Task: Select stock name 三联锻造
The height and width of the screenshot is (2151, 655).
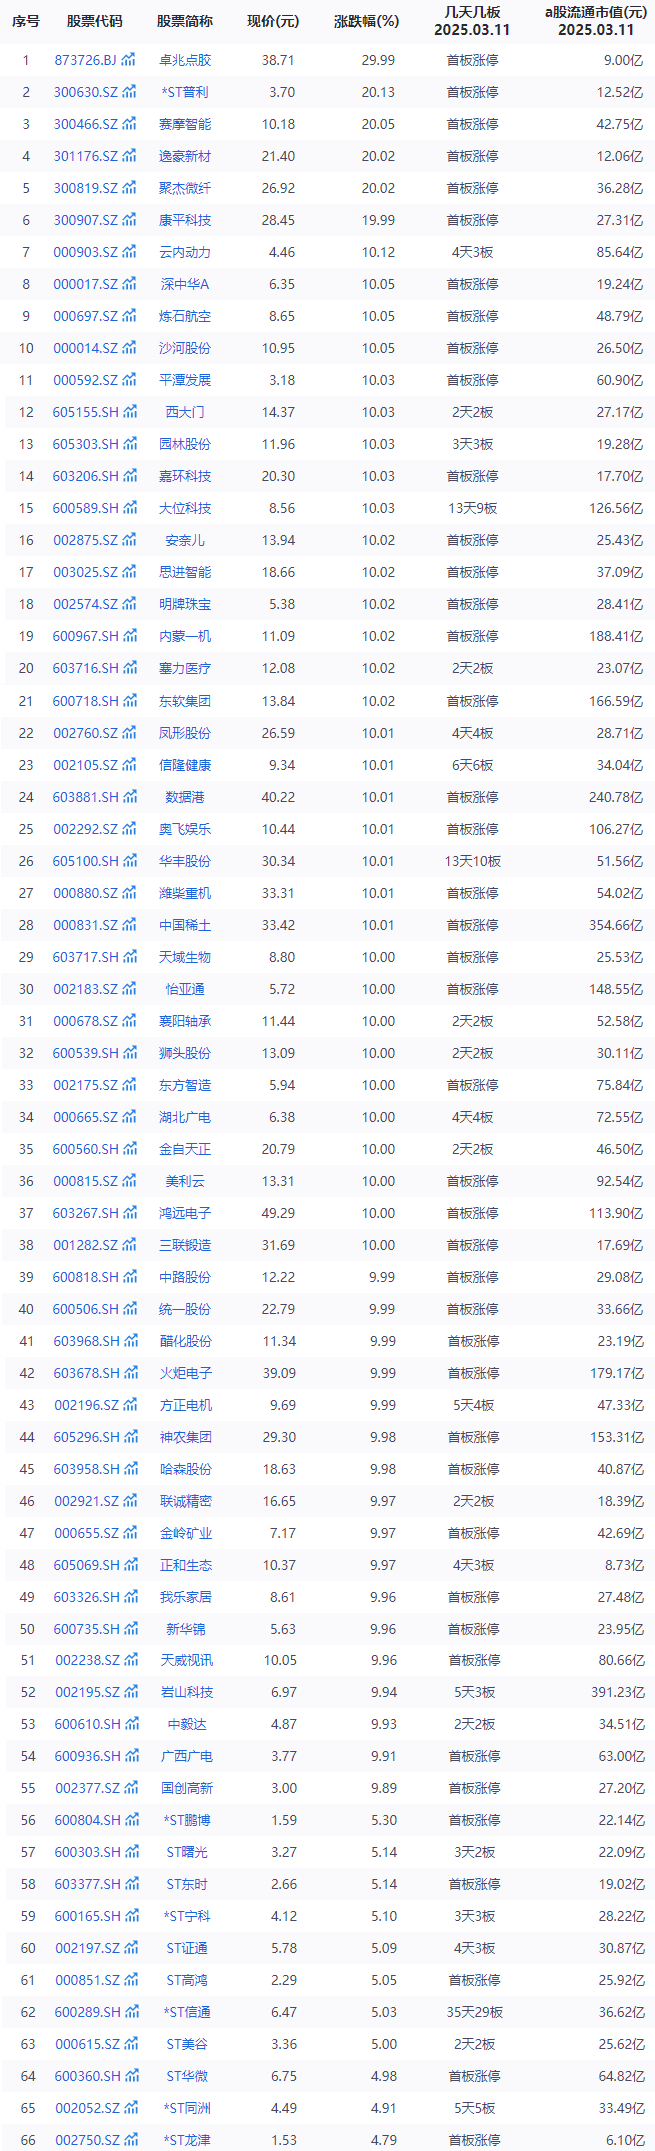Action: click(185, 1245)
